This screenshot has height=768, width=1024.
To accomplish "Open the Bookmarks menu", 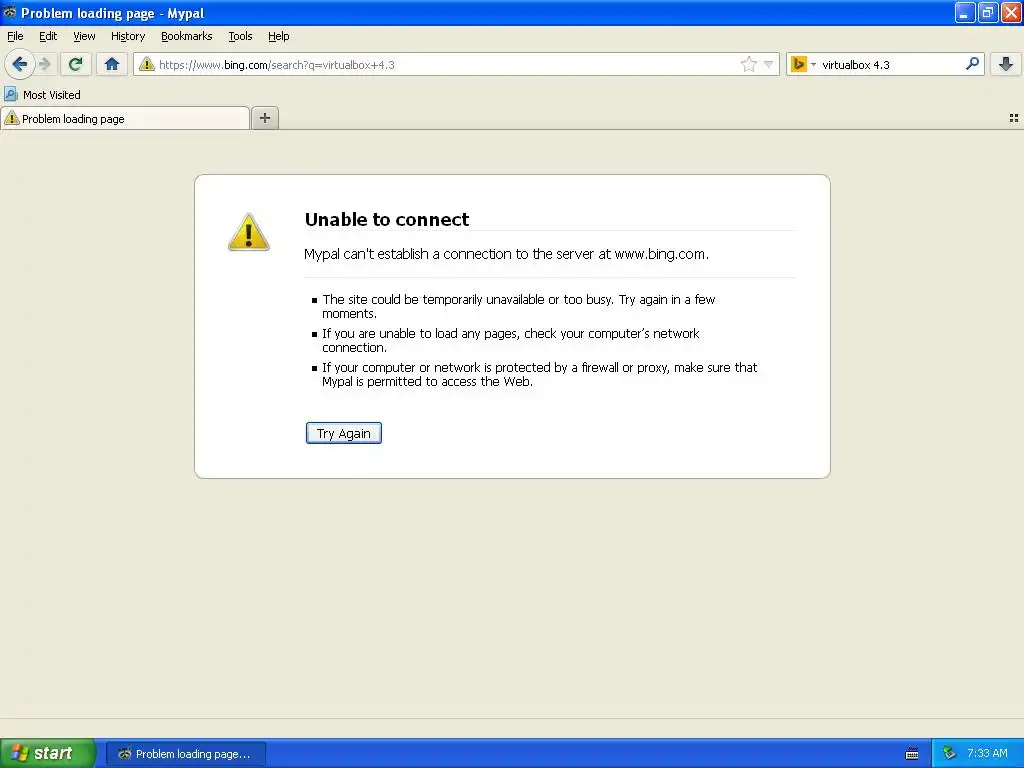I will [187, 36].
